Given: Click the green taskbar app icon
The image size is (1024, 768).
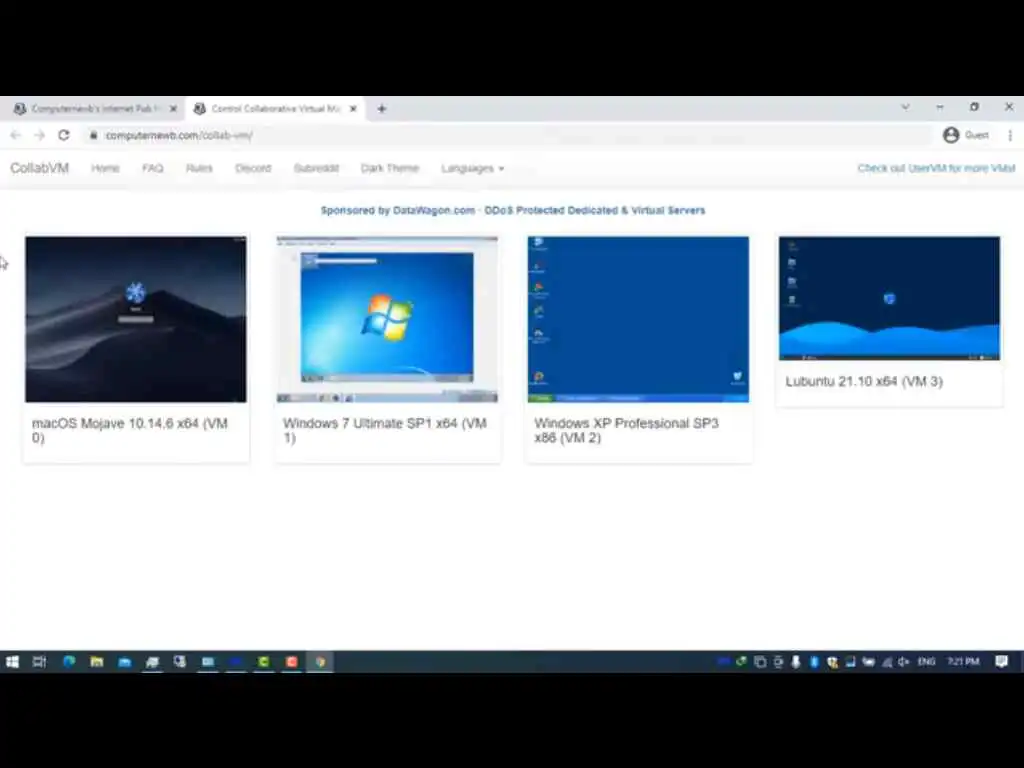Looking at the screenshot, I should [x=264, y=662].
